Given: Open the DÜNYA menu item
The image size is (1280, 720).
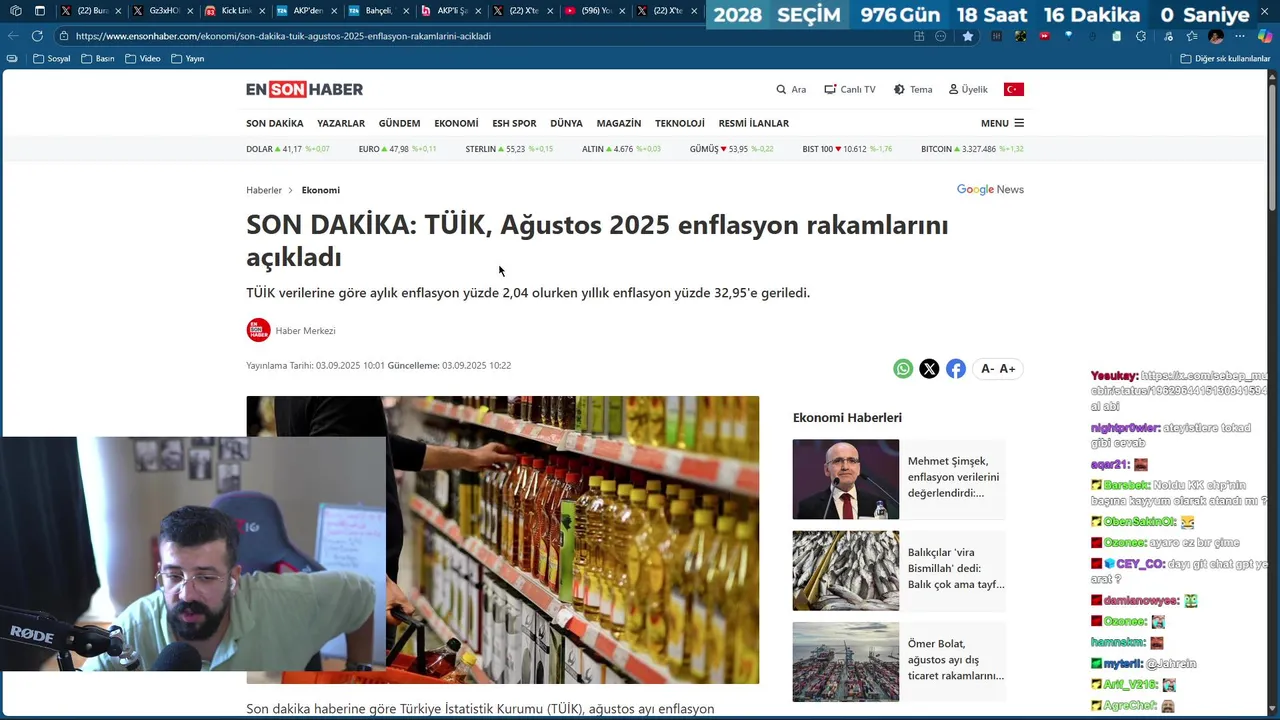Looking at the screenshot, I should [566, 123].
